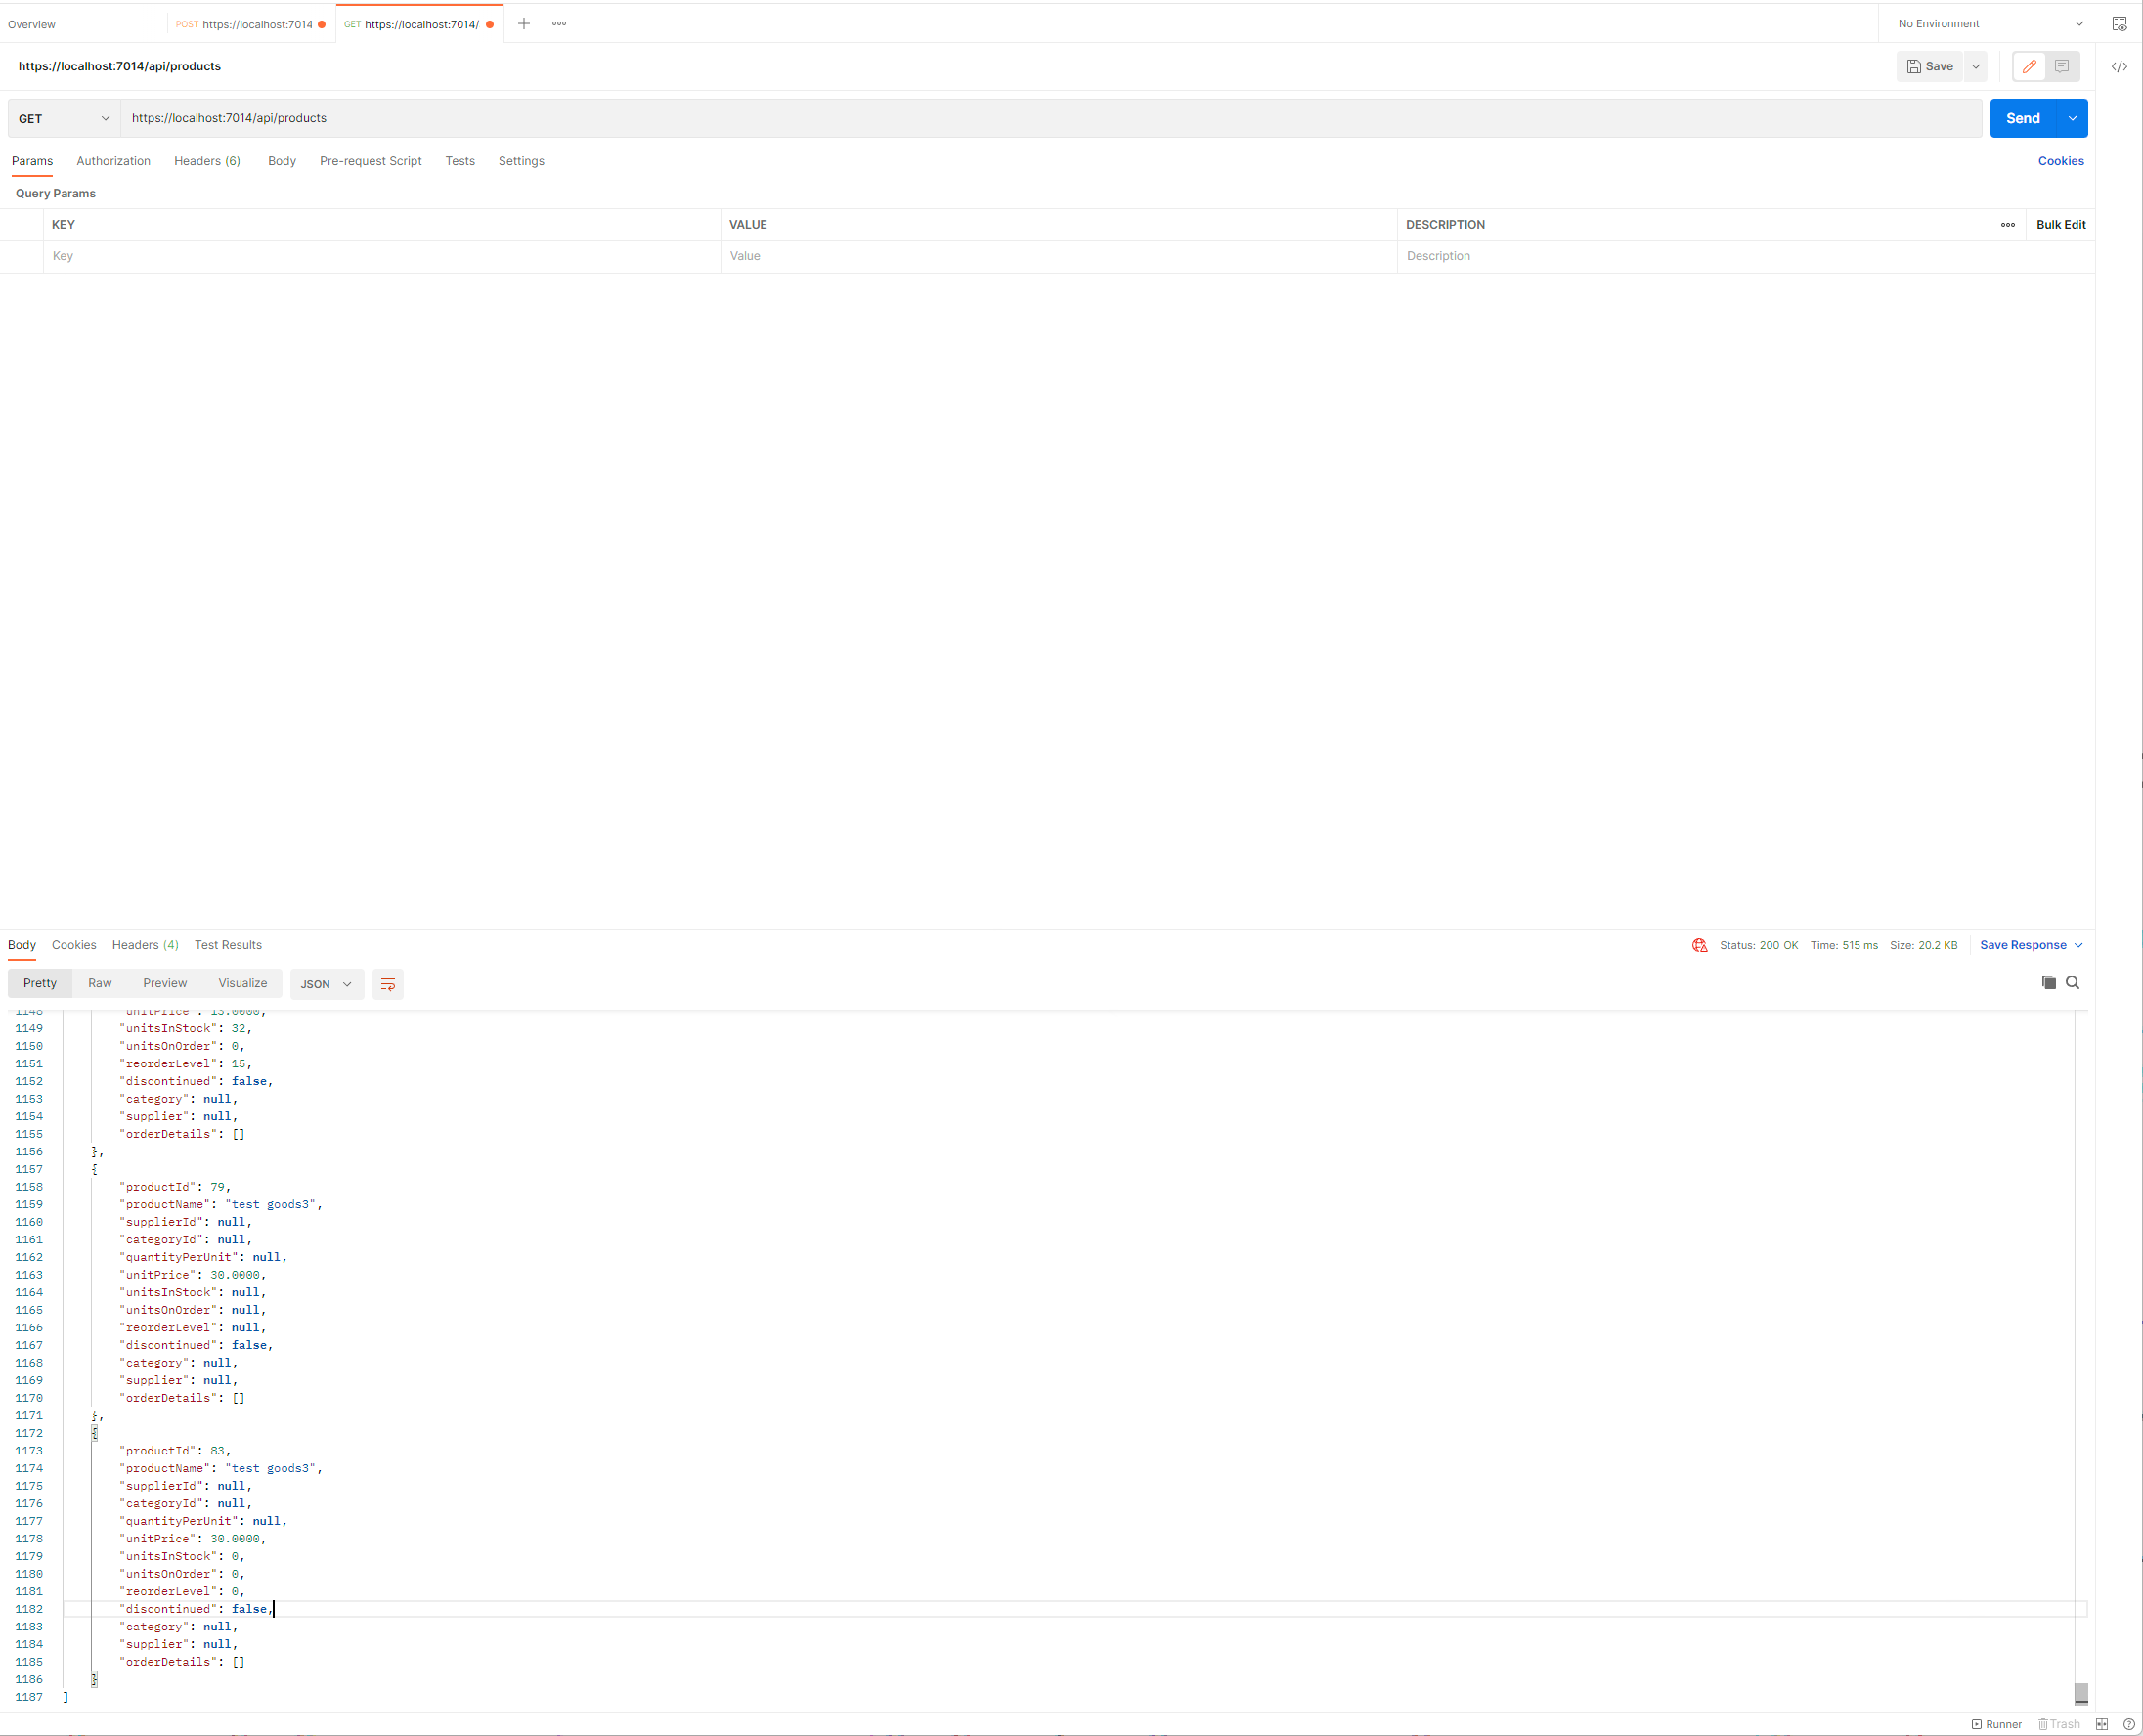Viewport: 2143px width, 1736px height.
Task: Open search in response body
Action: (x=2073, y=982)
